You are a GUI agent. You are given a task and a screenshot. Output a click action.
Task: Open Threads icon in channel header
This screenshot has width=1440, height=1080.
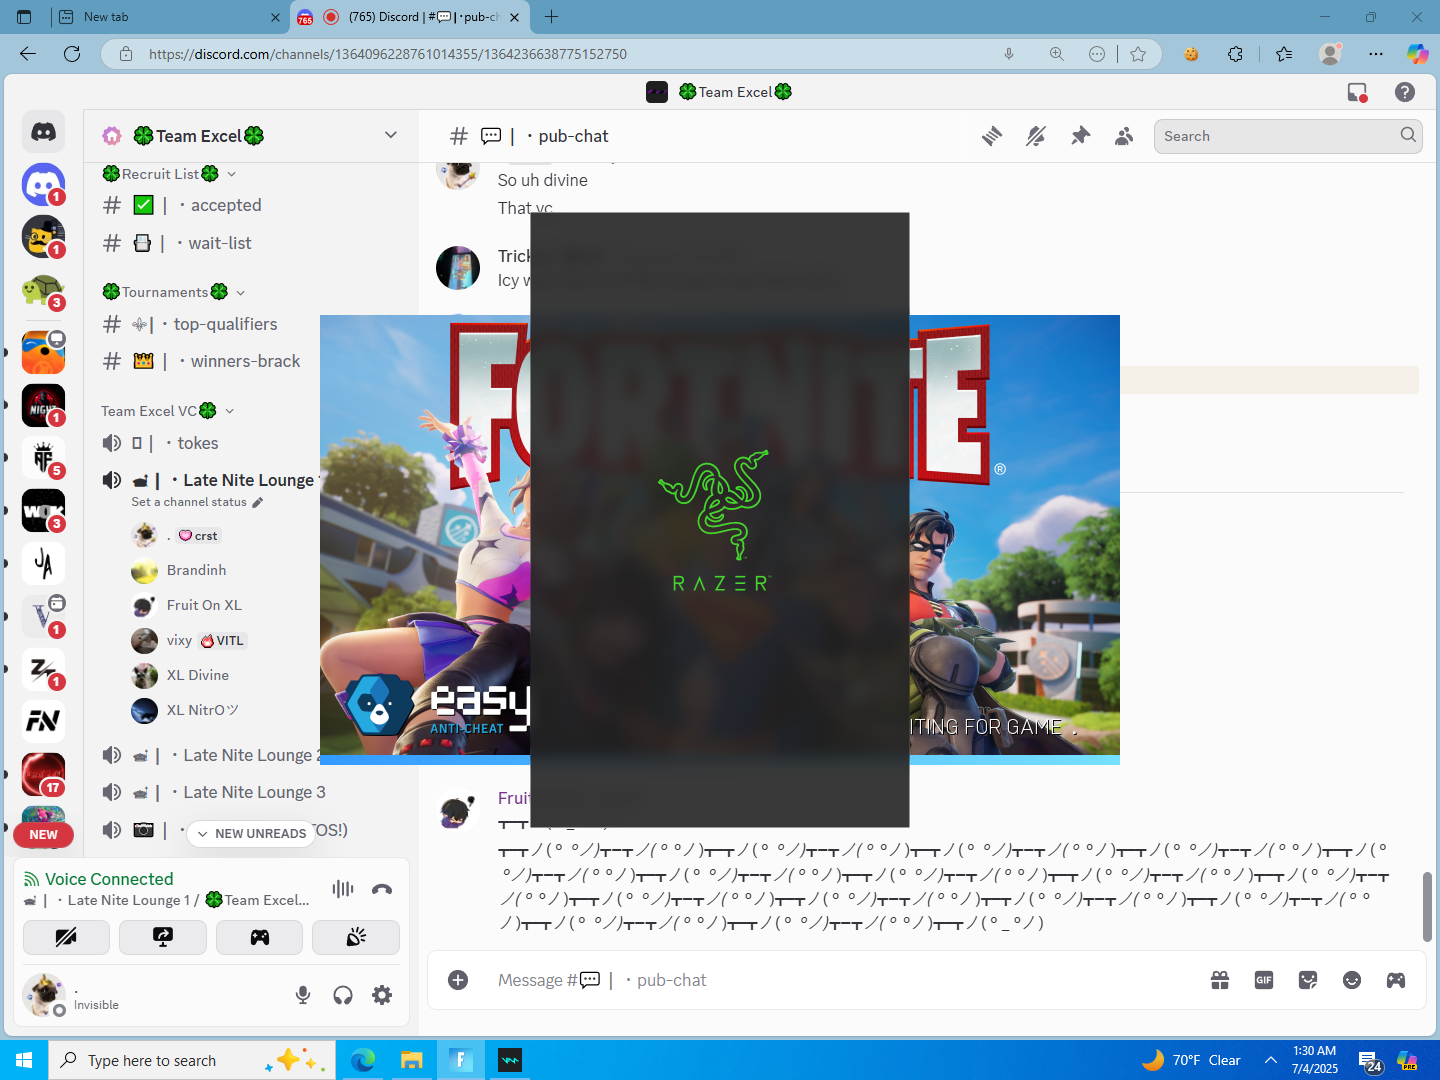click(x=992, y=136)
